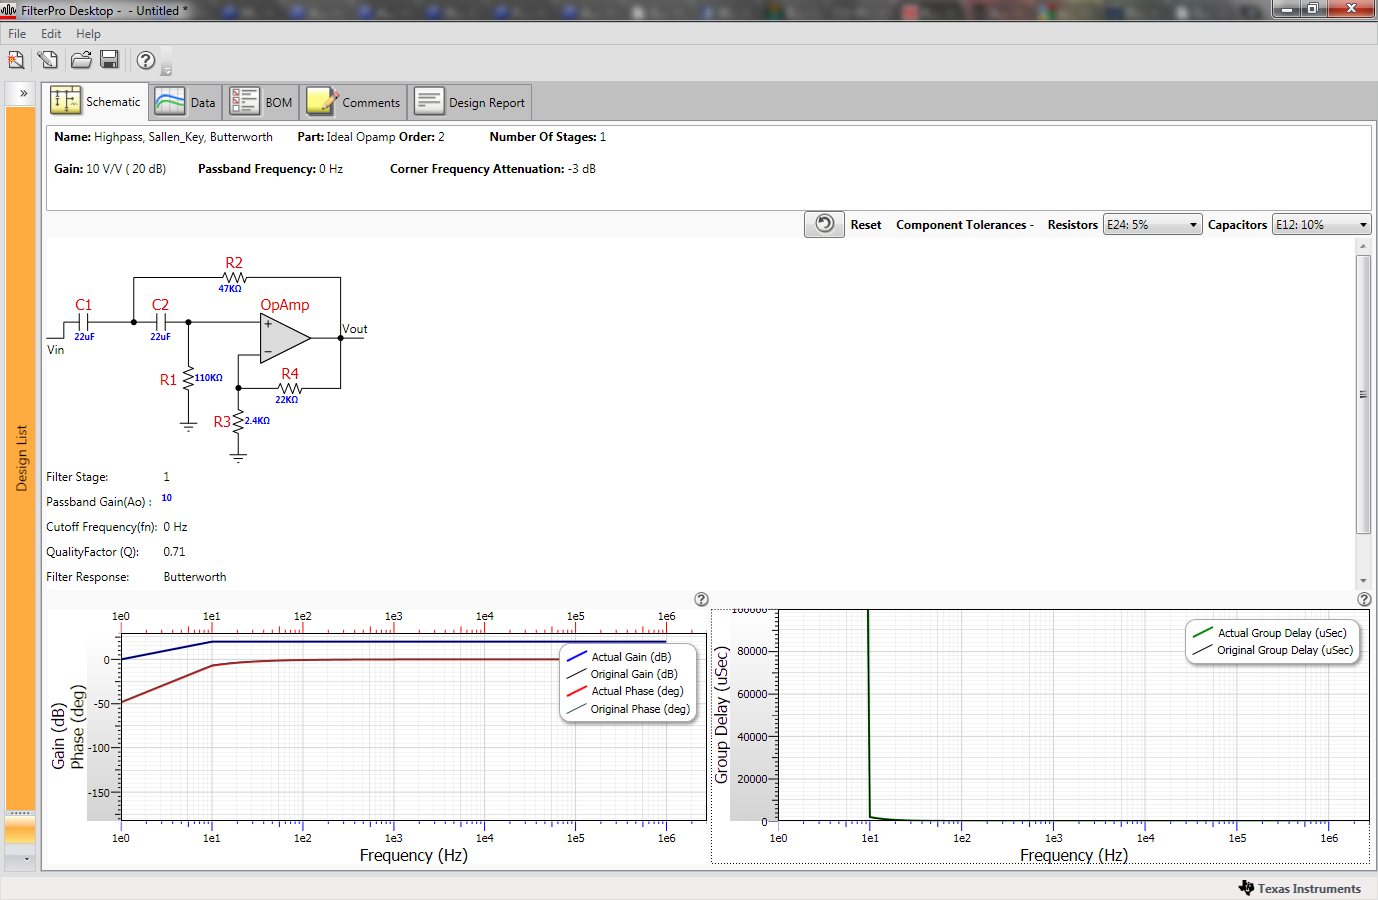Open the Edit menu
This screenshot has width=1378, height=900.
click(x=51, y=34)
